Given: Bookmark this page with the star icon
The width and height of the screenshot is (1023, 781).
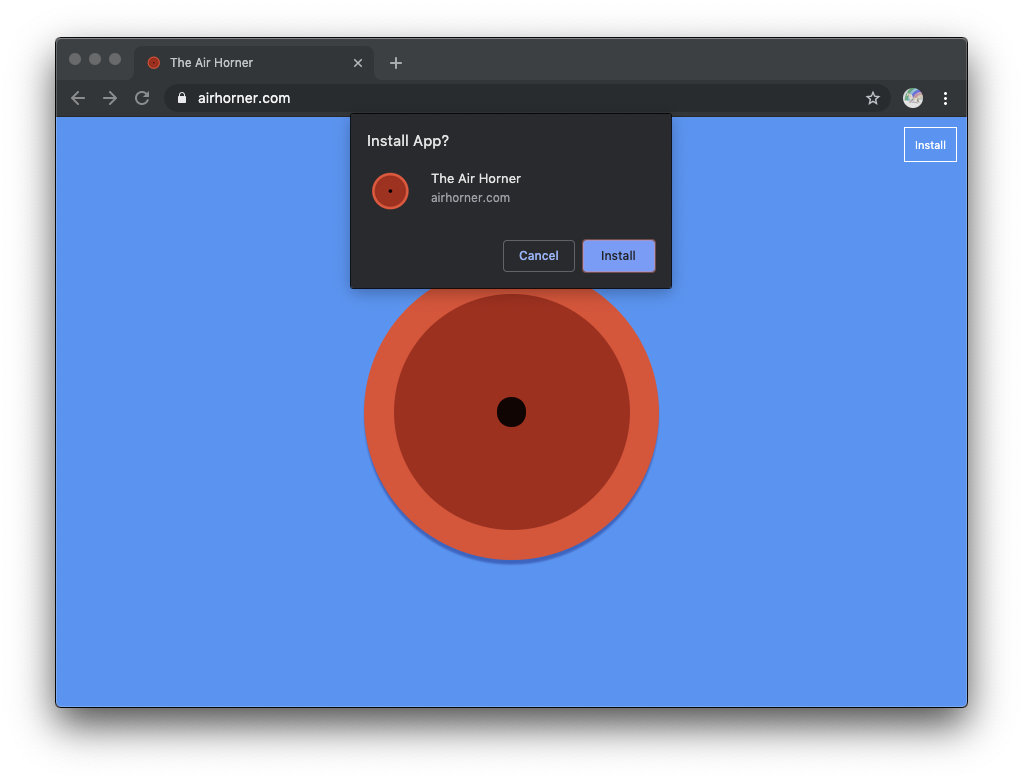Looking at the screenshot, I should click(x=872, y=98).
